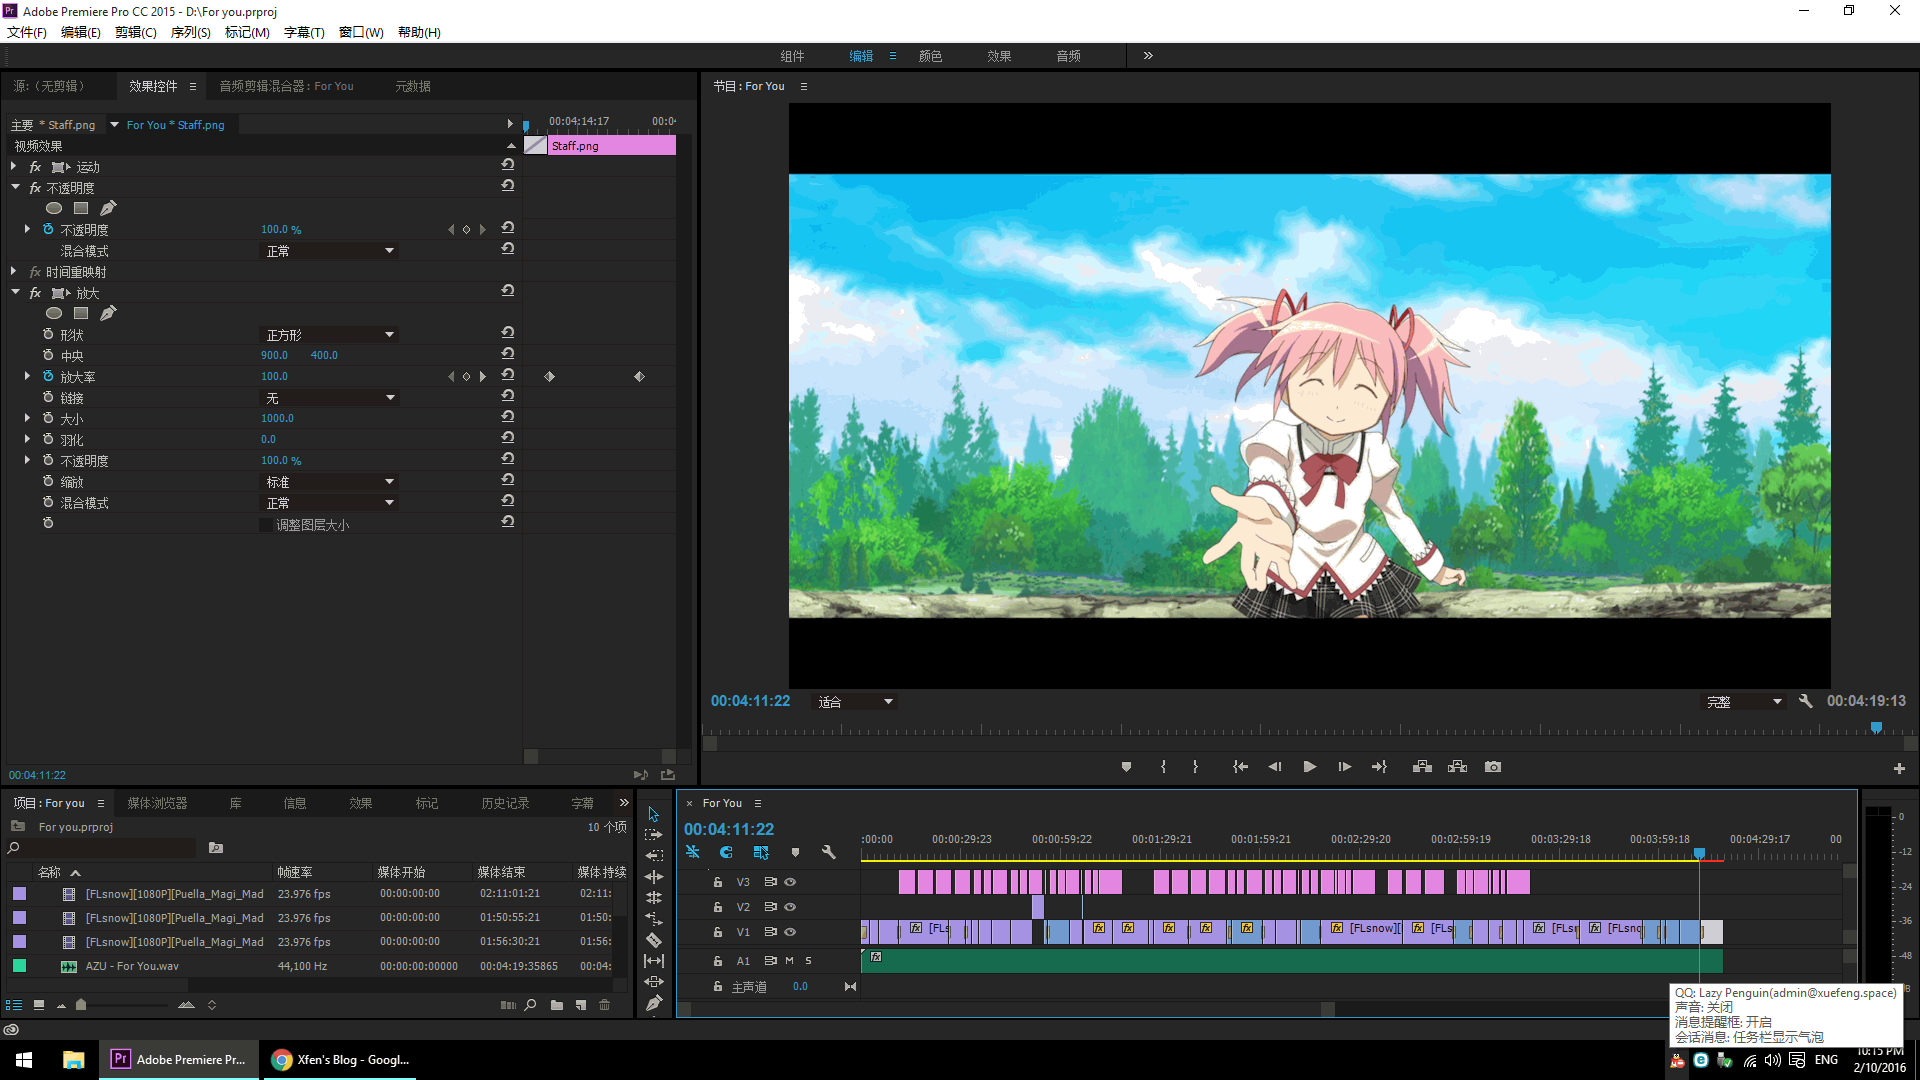Viewport: 1920px width, 1080px height.
Task: Open timeline display settings wrench
Action: tap(829, 852)
